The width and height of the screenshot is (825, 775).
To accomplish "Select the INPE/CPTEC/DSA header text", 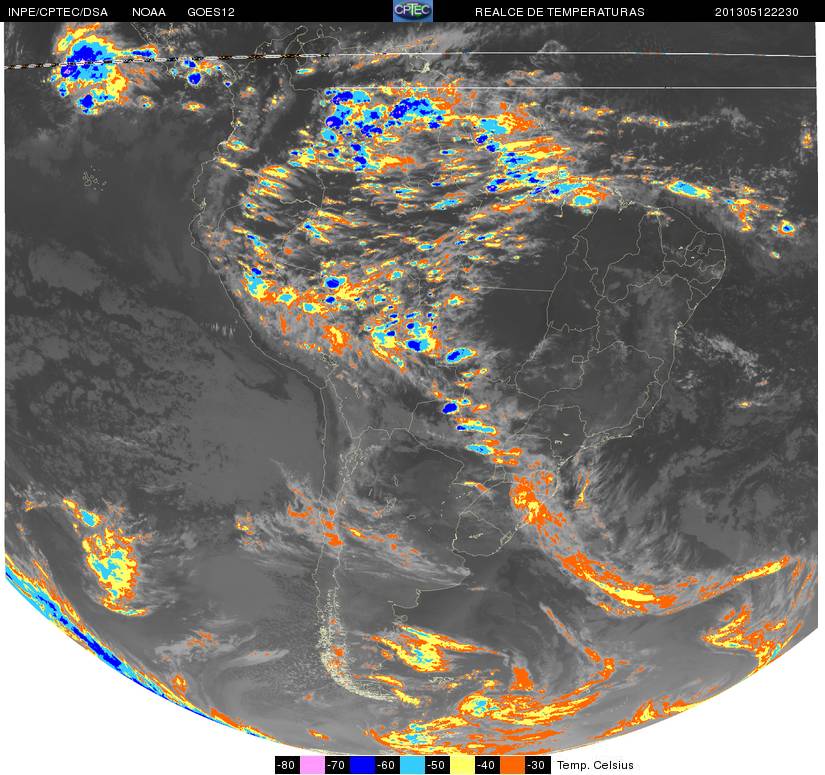I will (58, 12).
